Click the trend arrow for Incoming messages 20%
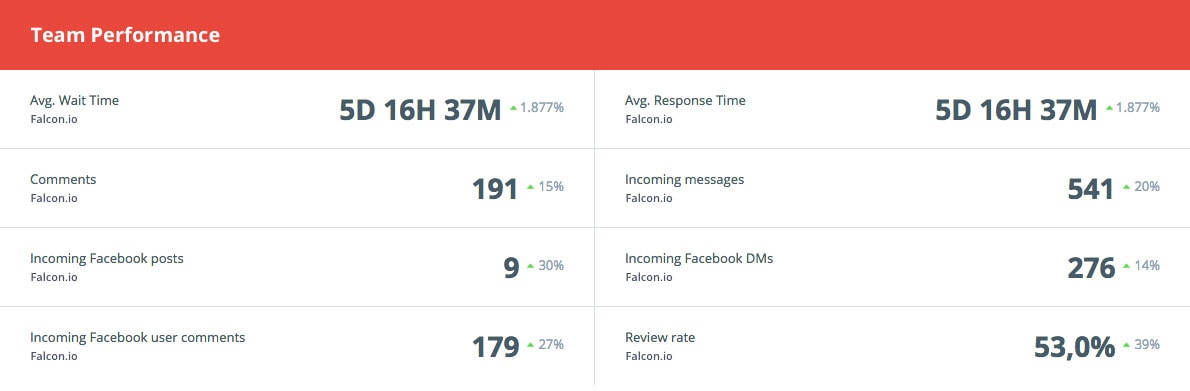 click(x=1127, y=187)
